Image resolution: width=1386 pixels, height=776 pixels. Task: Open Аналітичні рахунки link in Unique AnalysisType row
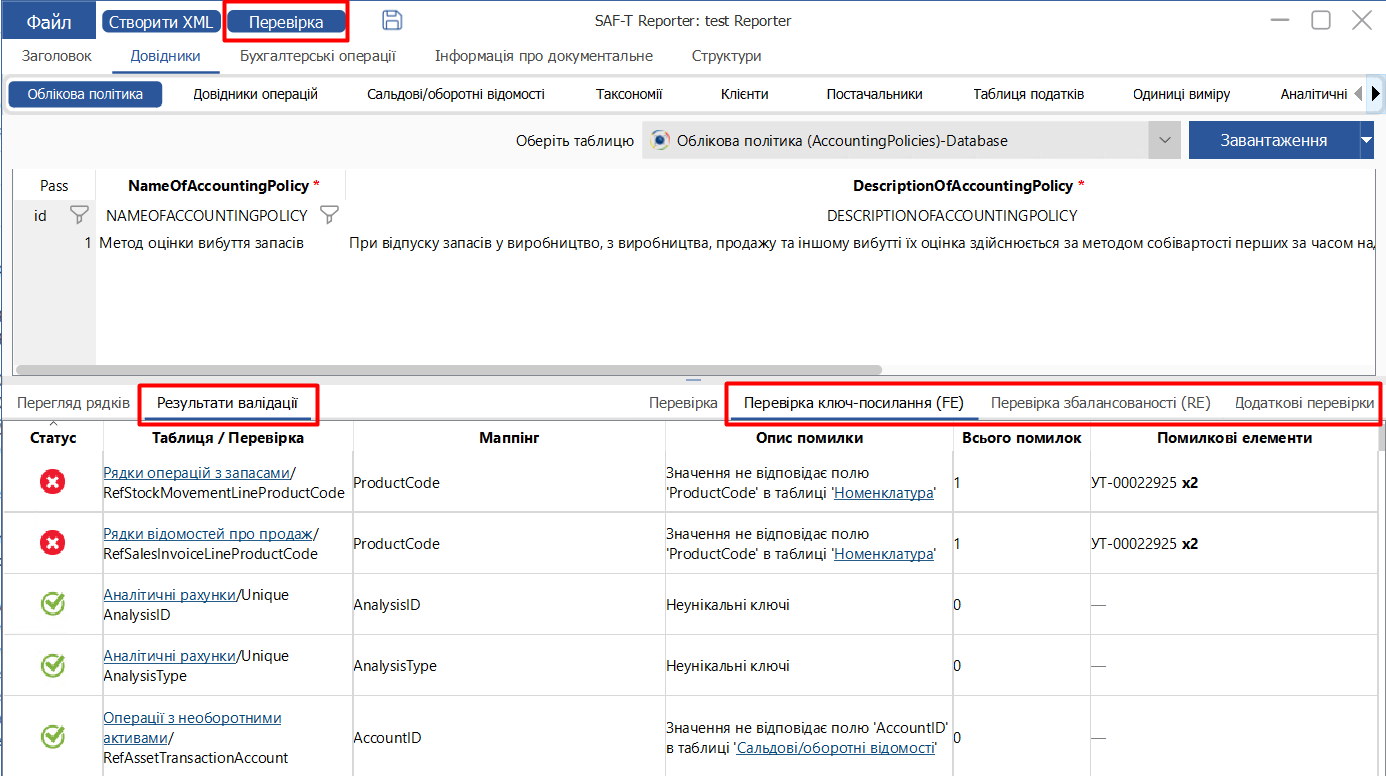pyautogui.click(x=169, y=656)
